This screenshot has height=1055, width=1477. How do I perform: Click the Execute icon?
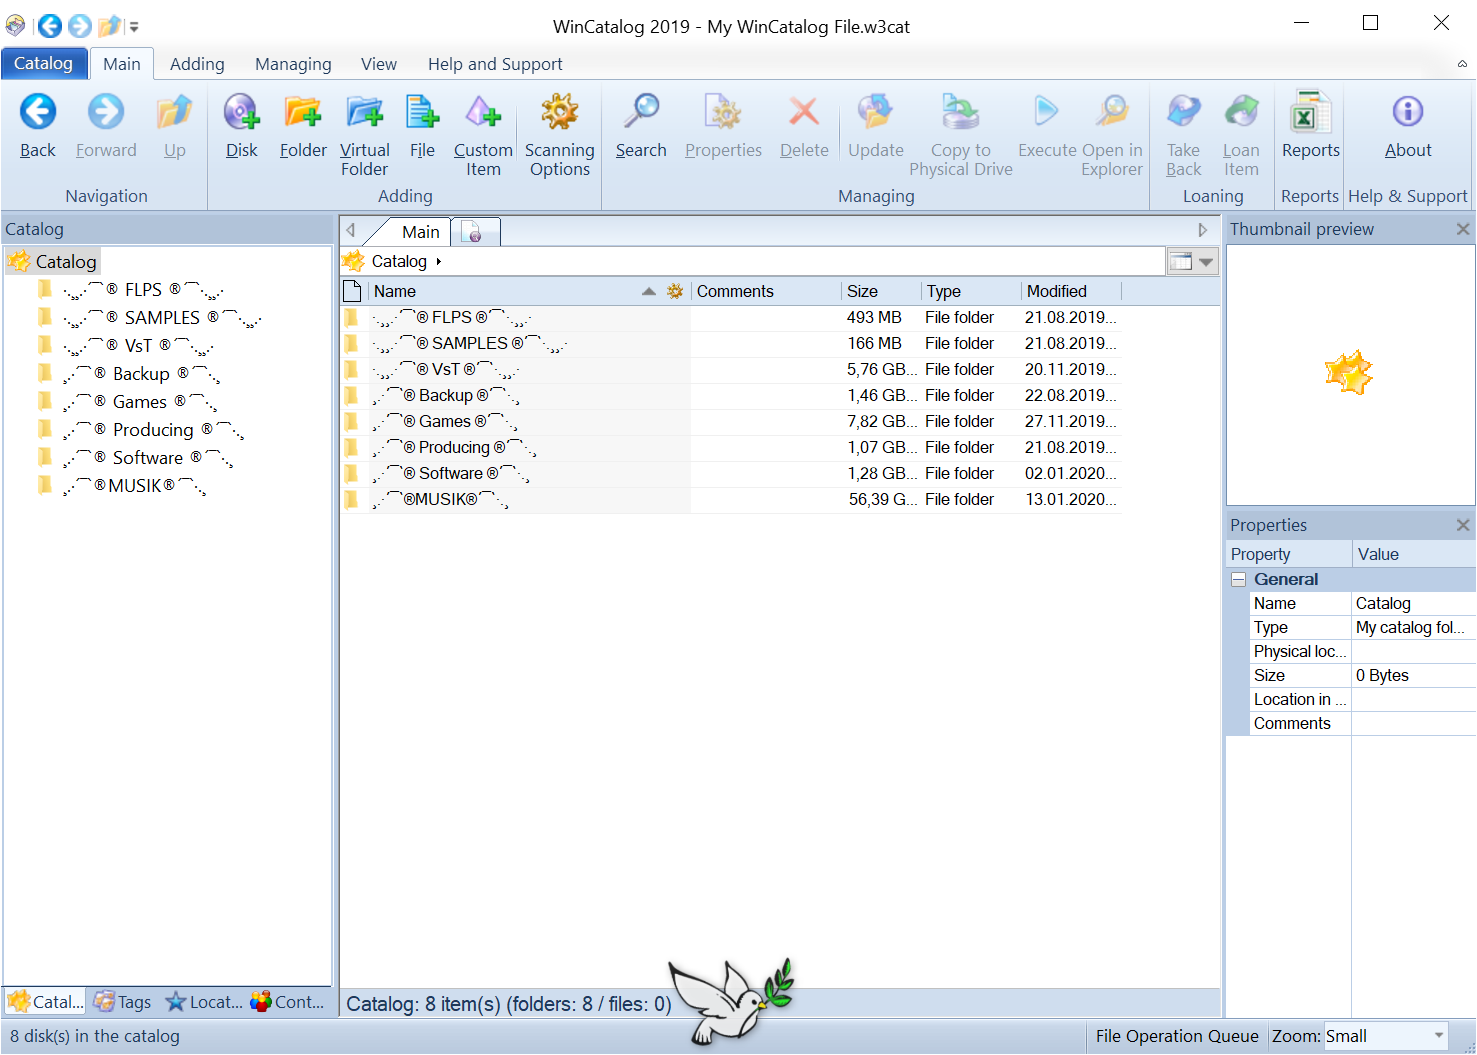[1046, 112]
